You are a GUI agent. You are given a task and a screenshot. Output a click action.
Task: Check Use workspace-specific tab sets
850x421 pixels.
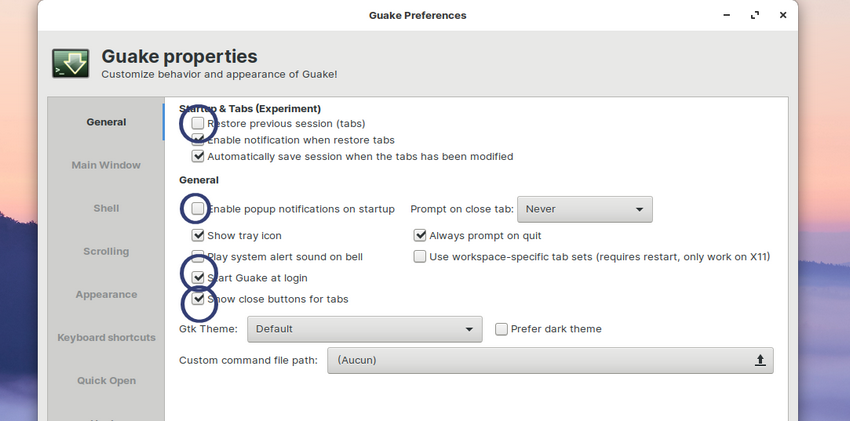tap(420, 257)
